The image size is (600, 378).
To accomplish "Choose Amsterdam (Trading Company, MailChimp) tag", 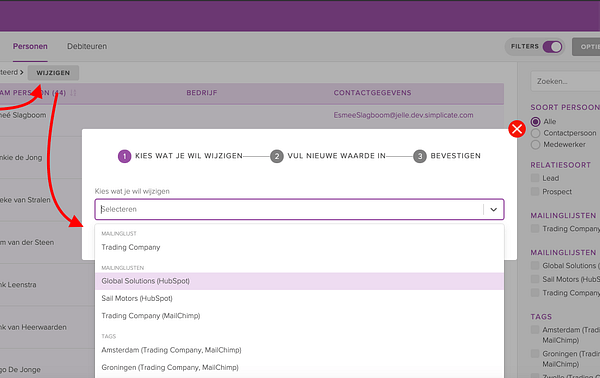I will click(299, 350).
